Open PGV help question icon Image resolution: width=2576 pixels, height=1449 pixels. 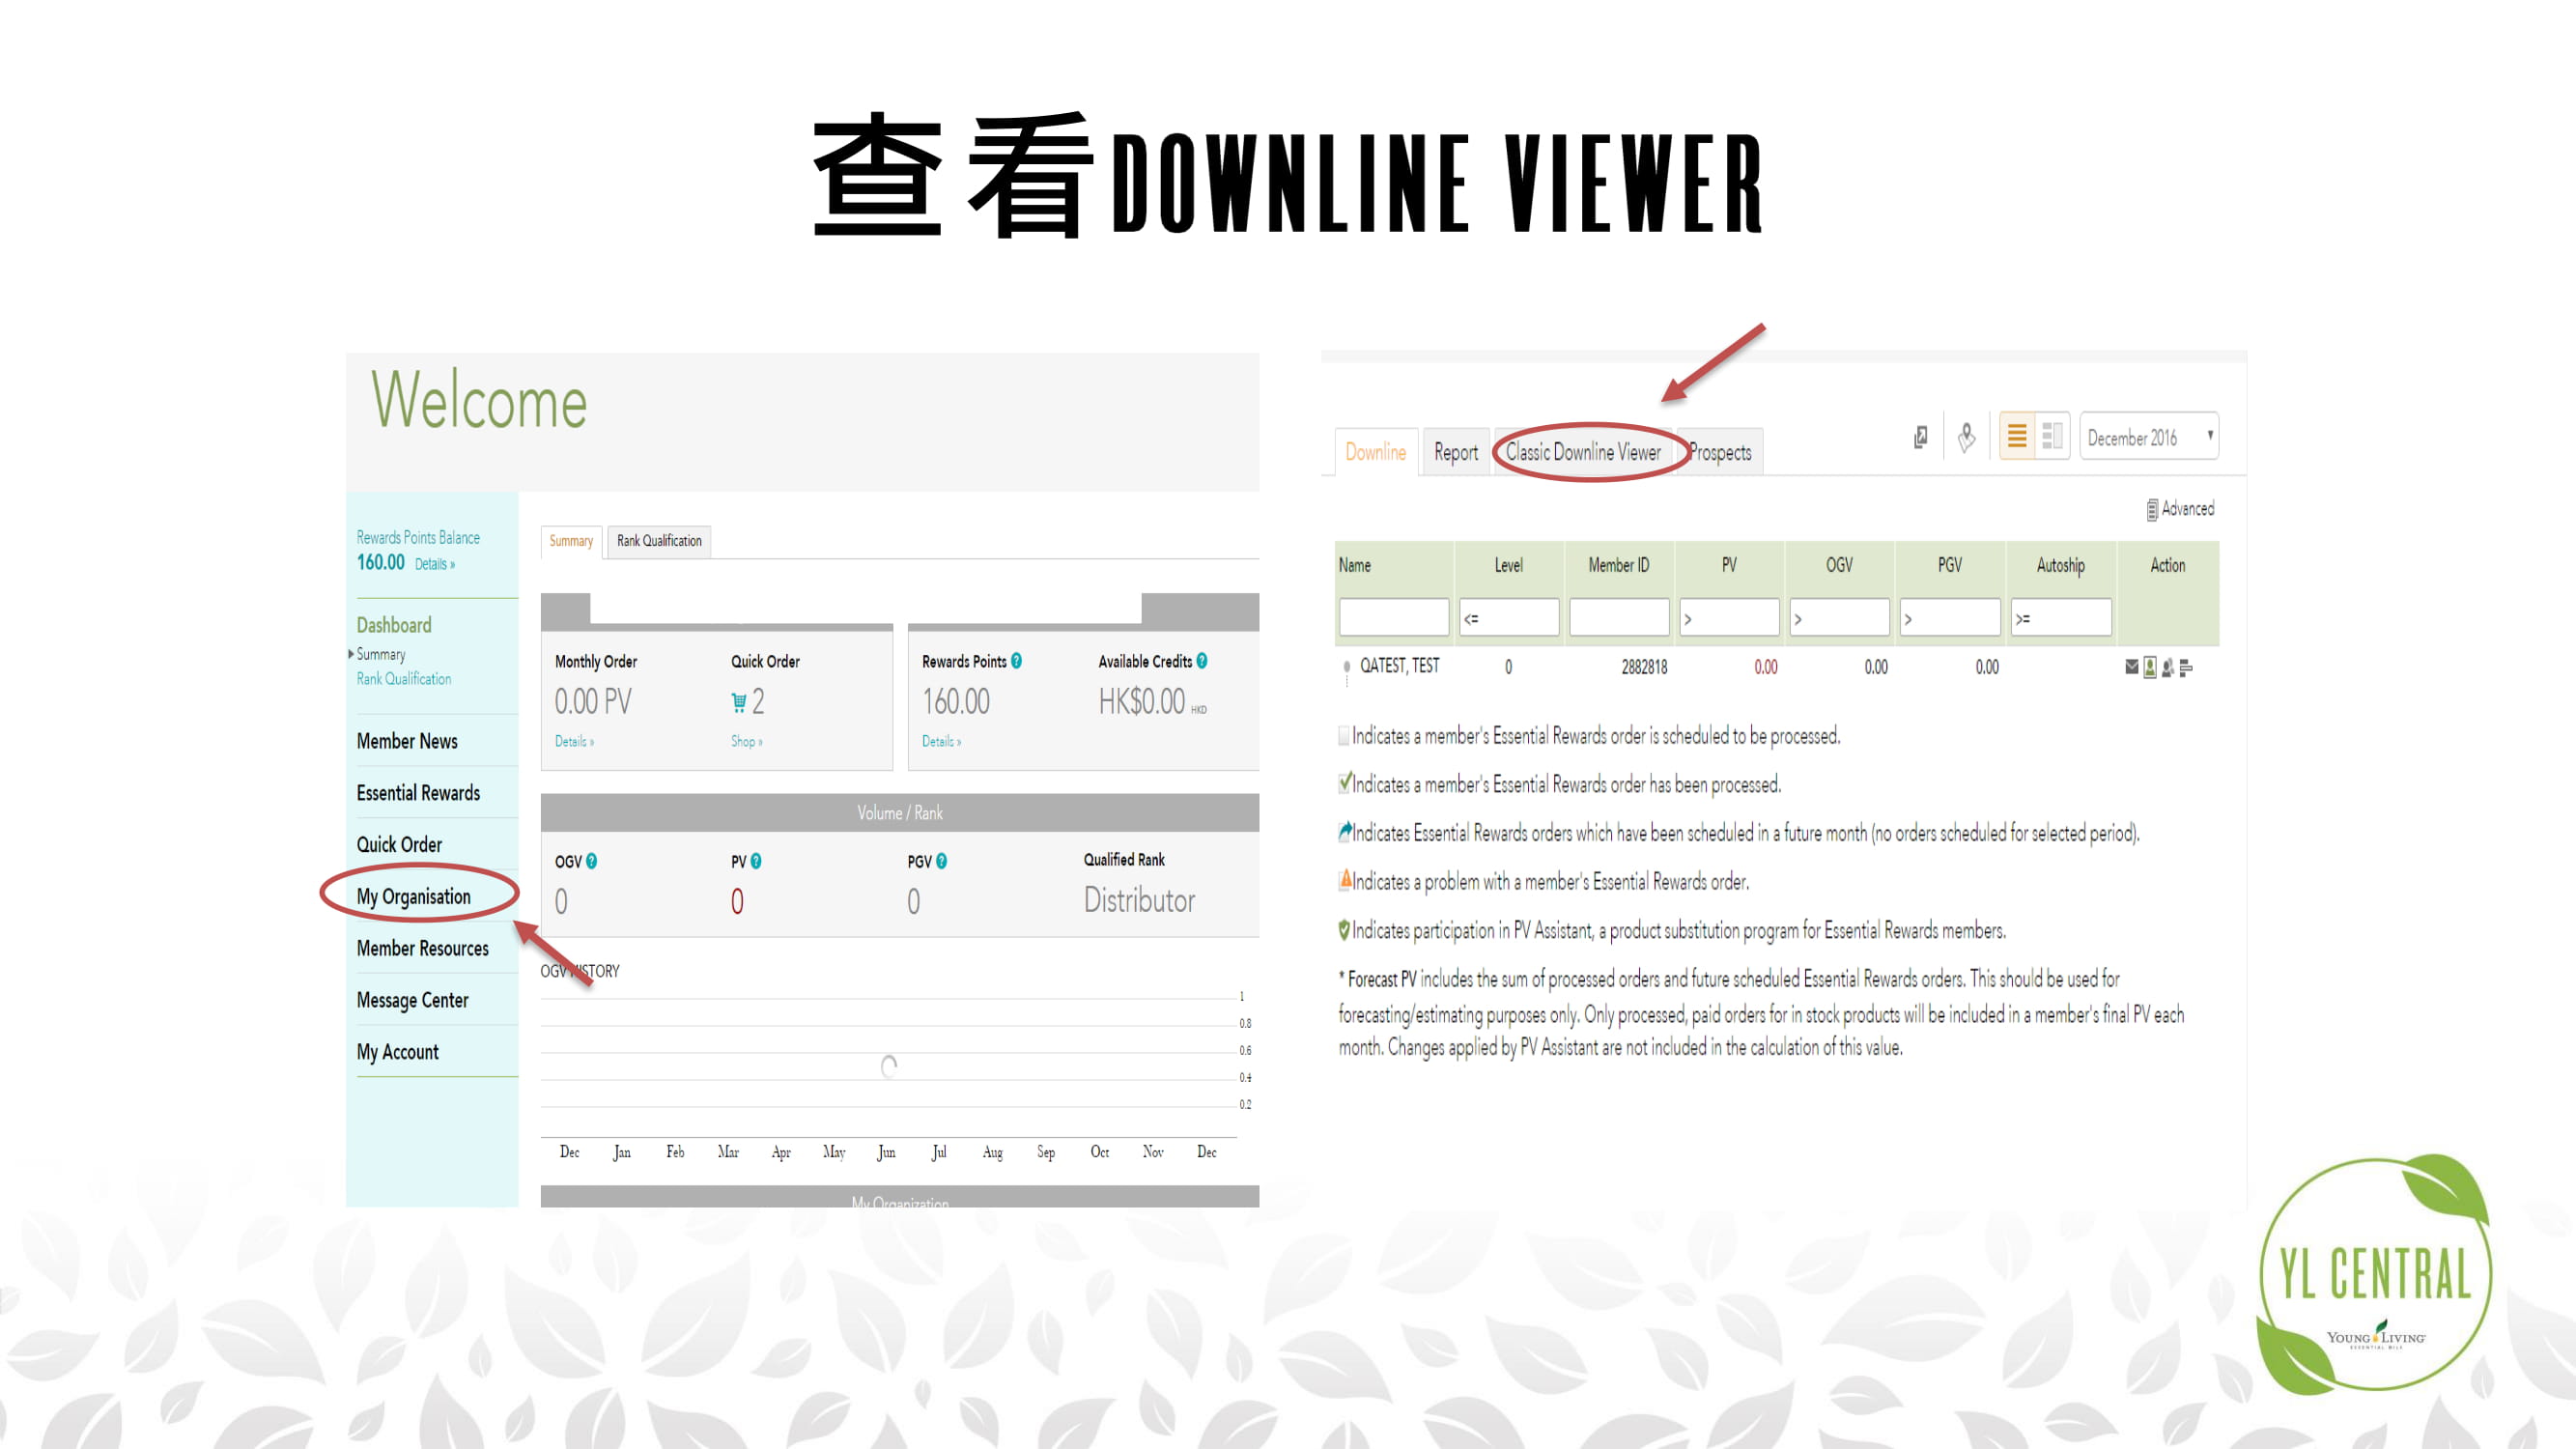941,861
